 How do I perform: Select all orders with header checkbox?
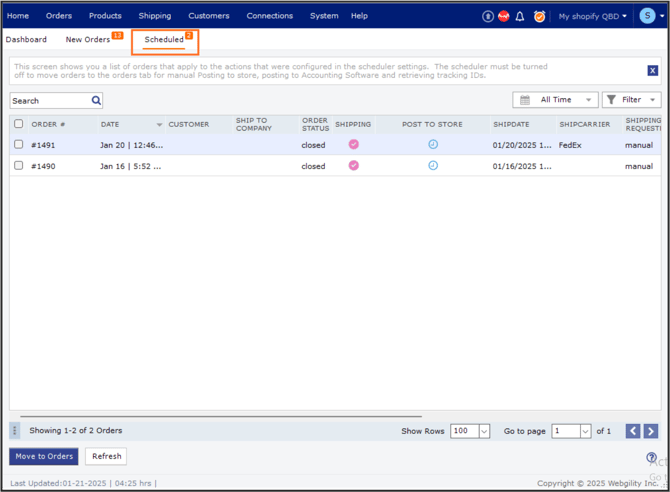point(18,124)
